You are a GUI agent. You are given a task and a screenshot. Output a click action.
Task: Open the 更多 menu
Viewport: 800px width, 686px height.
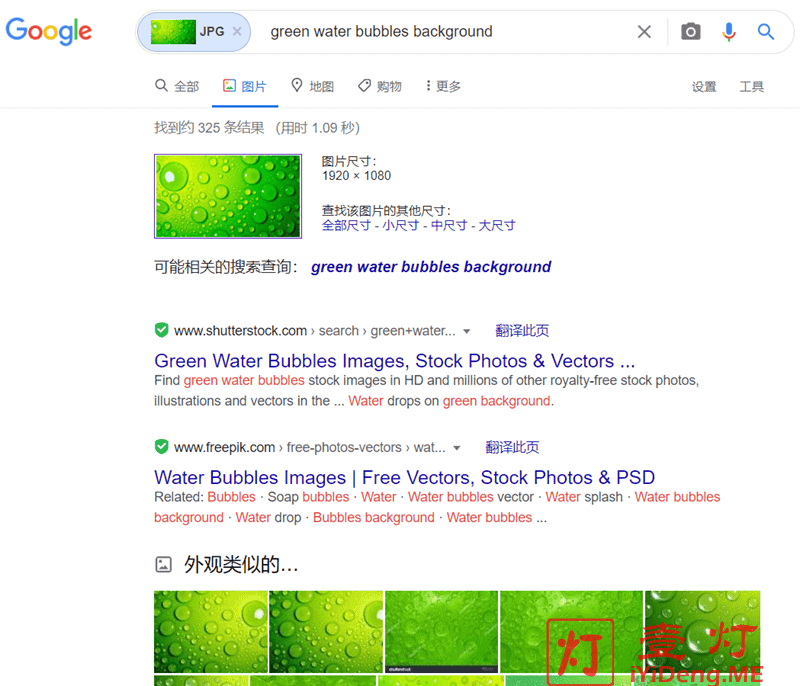coord(443,86)
